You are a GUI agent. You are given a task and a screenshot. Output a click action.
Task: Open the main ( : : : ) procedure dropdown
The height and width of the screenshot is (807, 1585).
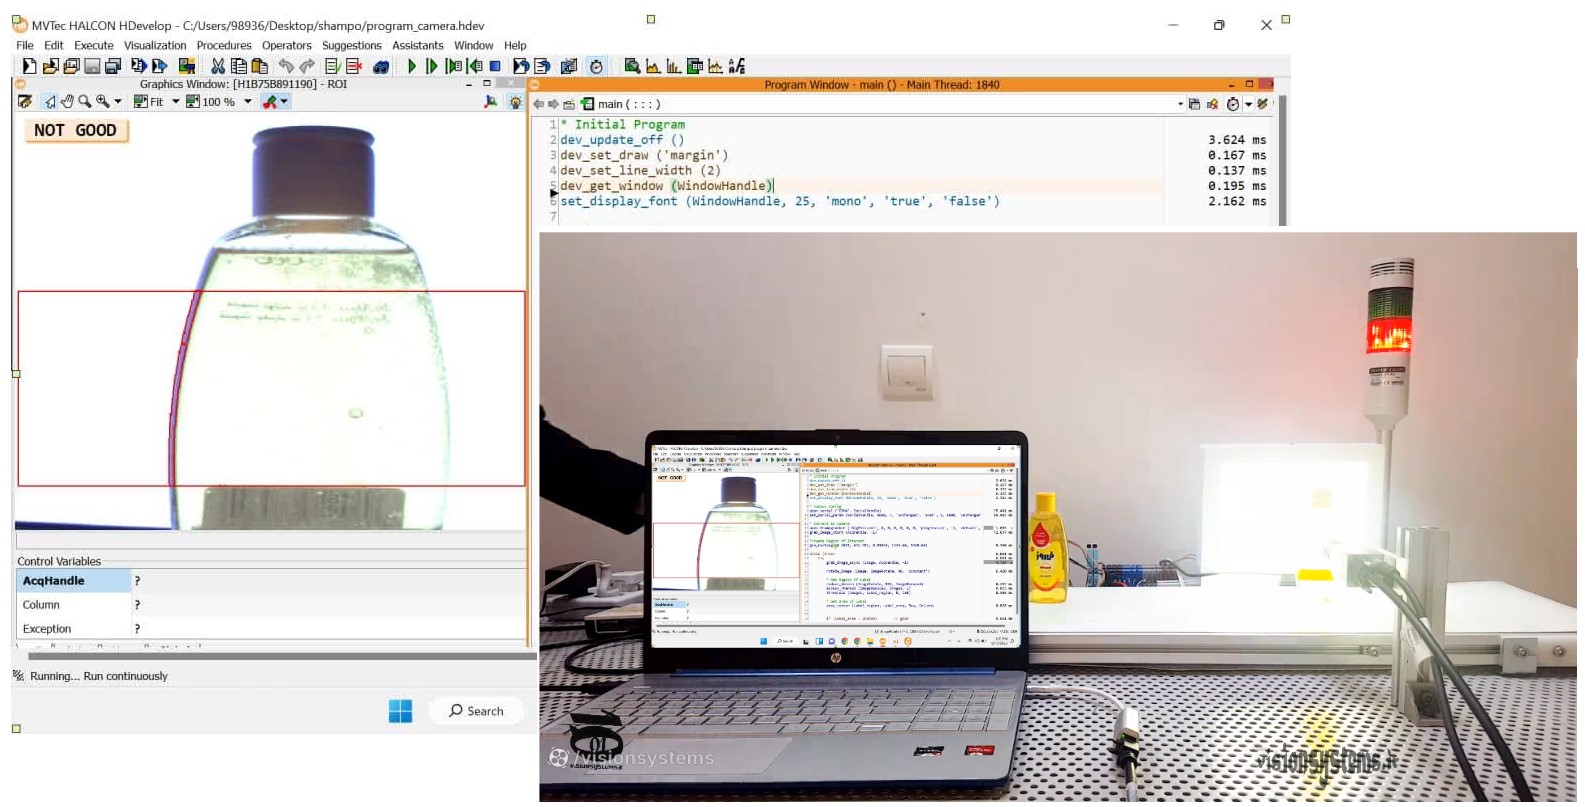tap(1180, 104)
